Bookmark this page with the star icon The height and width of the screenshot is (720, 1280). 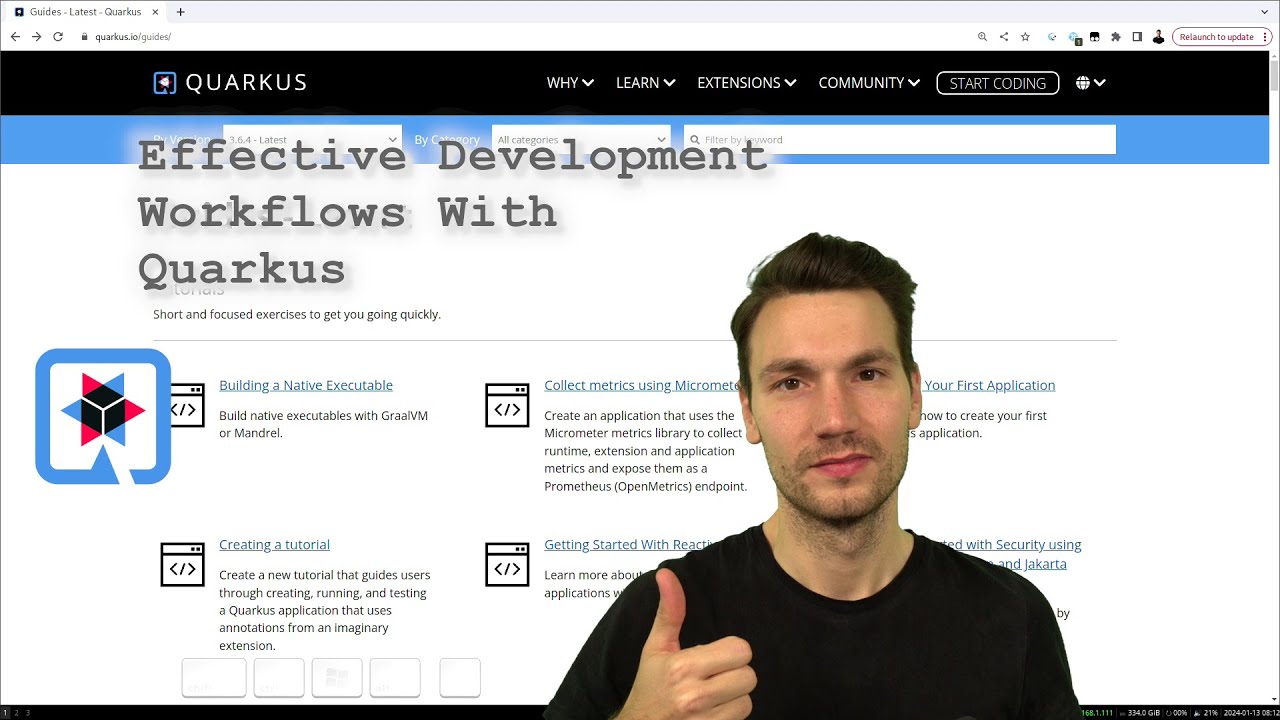point(1025,37)
